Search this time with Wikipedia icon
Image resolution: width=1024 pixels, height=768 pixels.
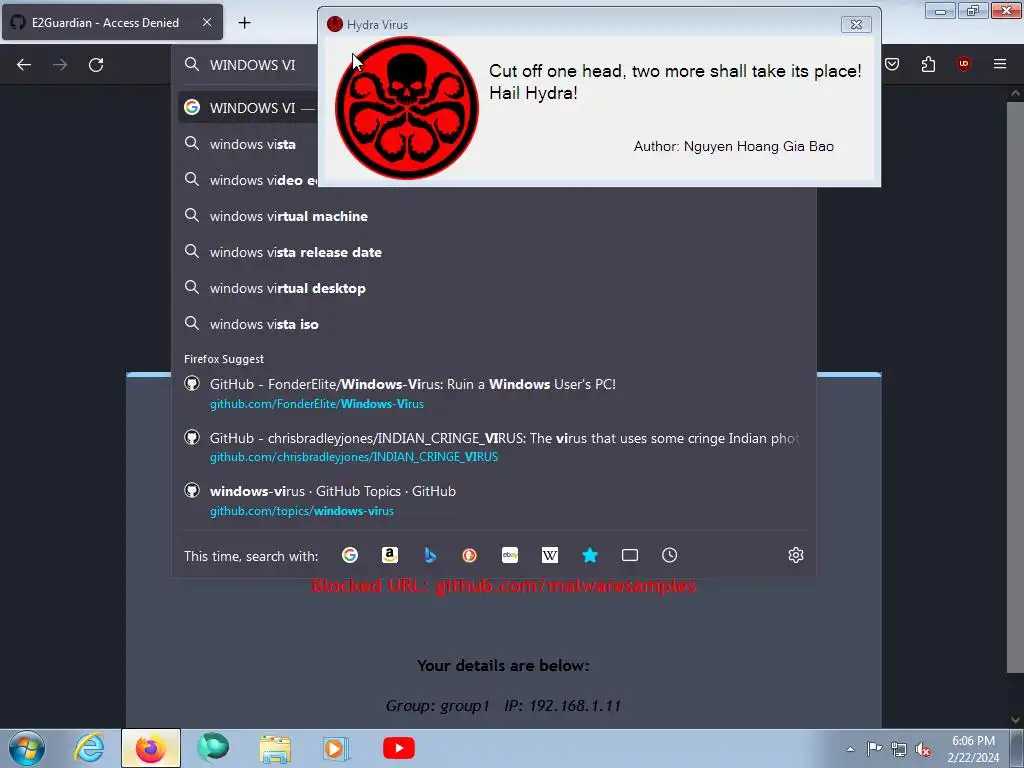(550, 555)
